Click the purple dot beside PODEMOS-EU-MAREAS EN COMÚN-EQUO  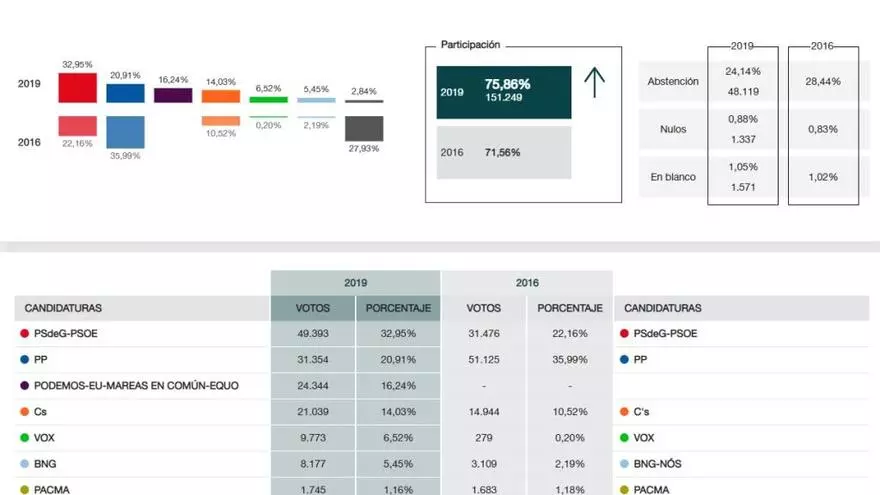23,385
